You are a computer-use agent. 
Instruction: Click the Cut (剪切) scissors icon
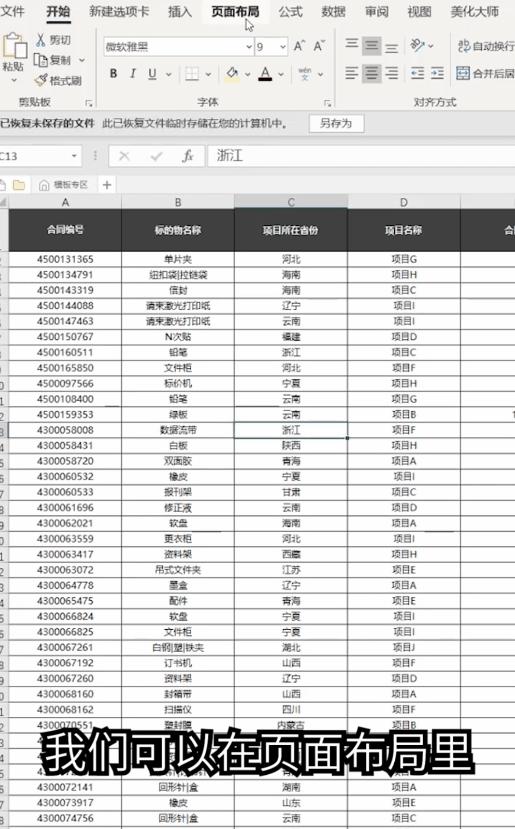[41, 40]
